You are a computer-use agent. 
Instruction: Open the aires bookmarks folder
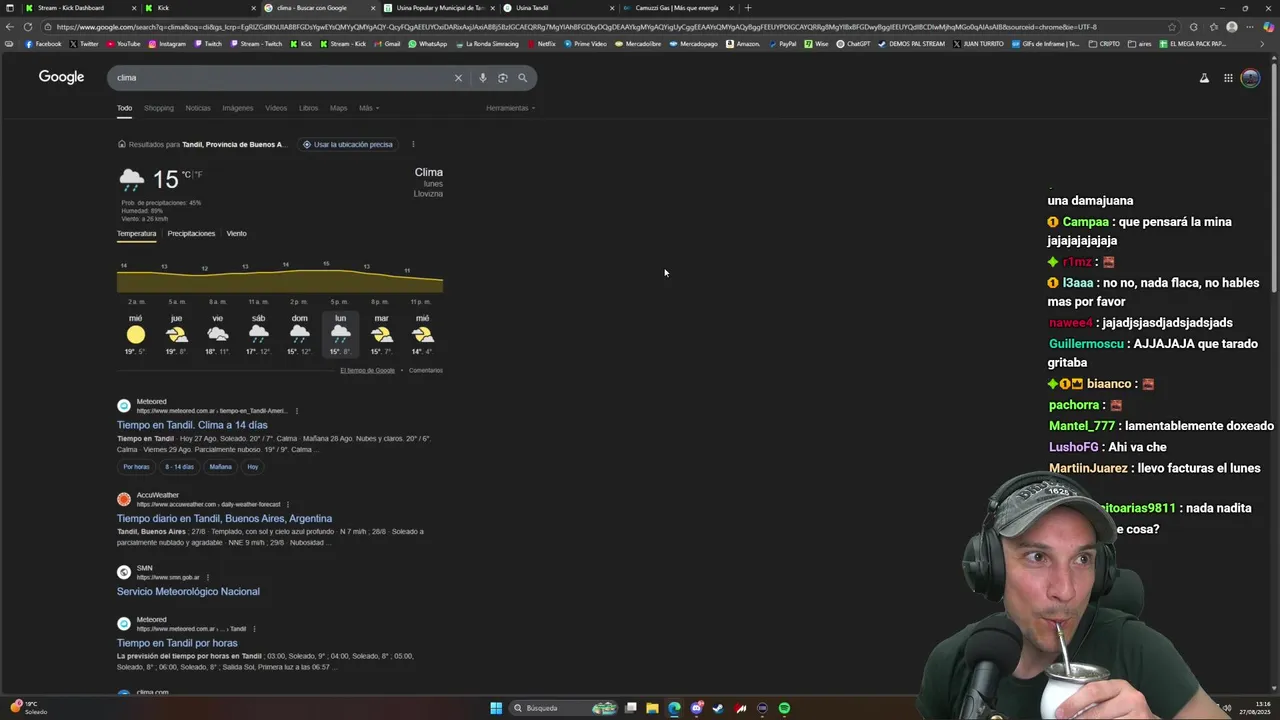1141,44
